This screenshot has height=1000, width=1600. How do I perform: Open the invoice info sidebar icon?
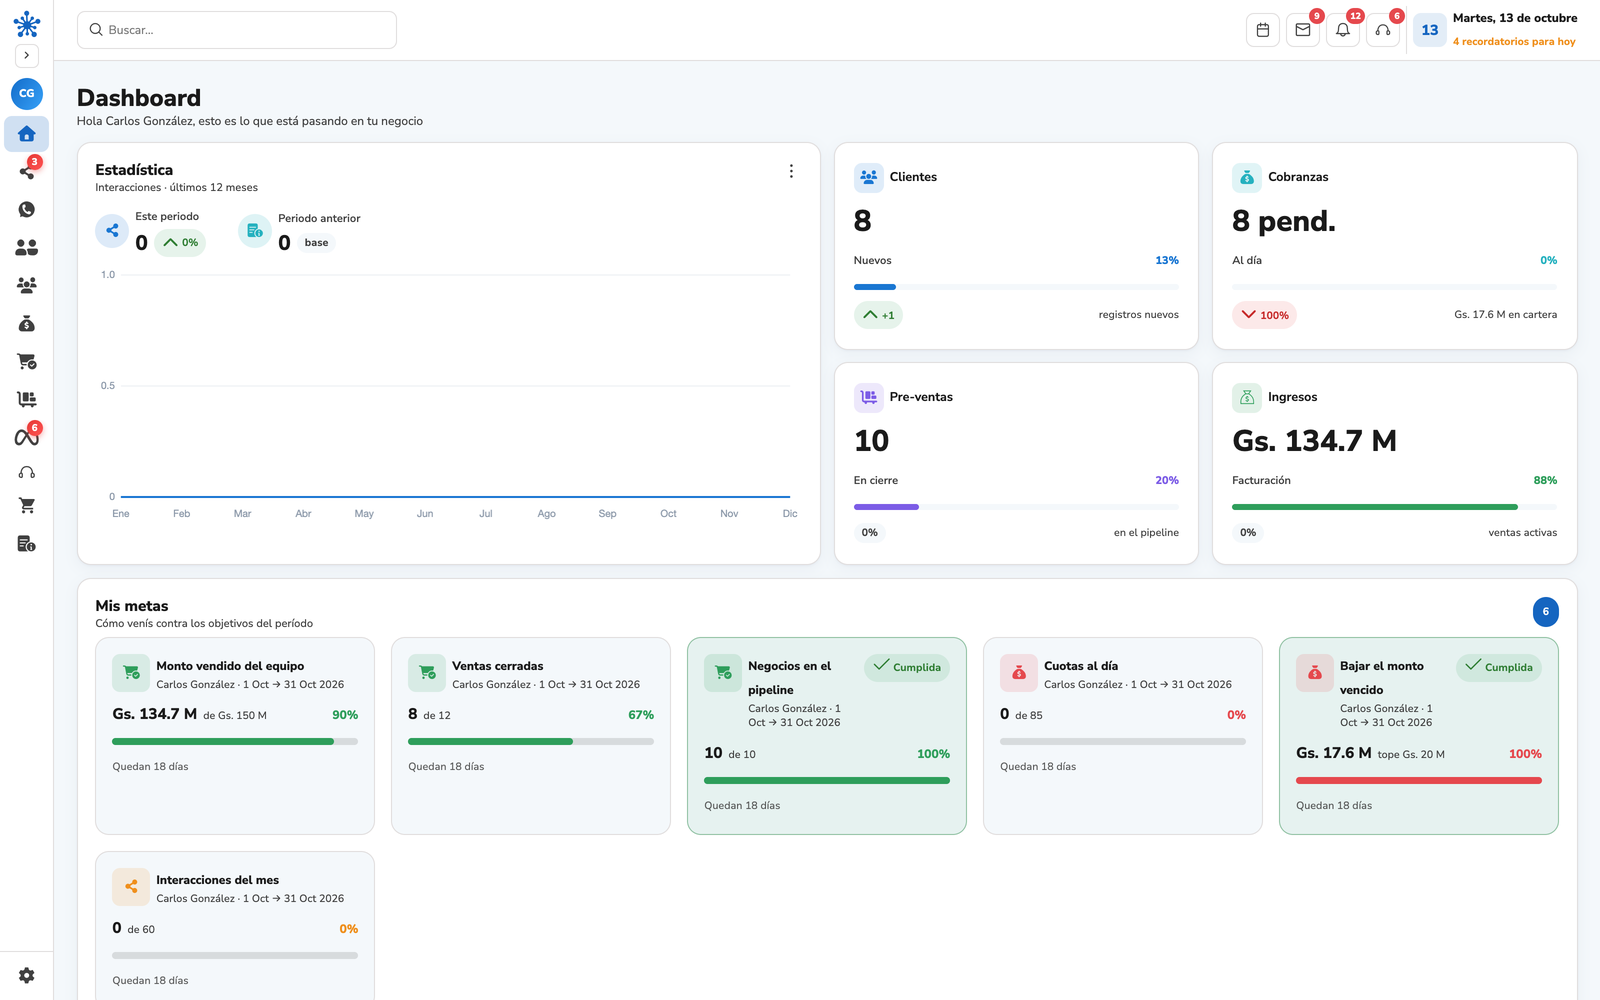(27, 544)
